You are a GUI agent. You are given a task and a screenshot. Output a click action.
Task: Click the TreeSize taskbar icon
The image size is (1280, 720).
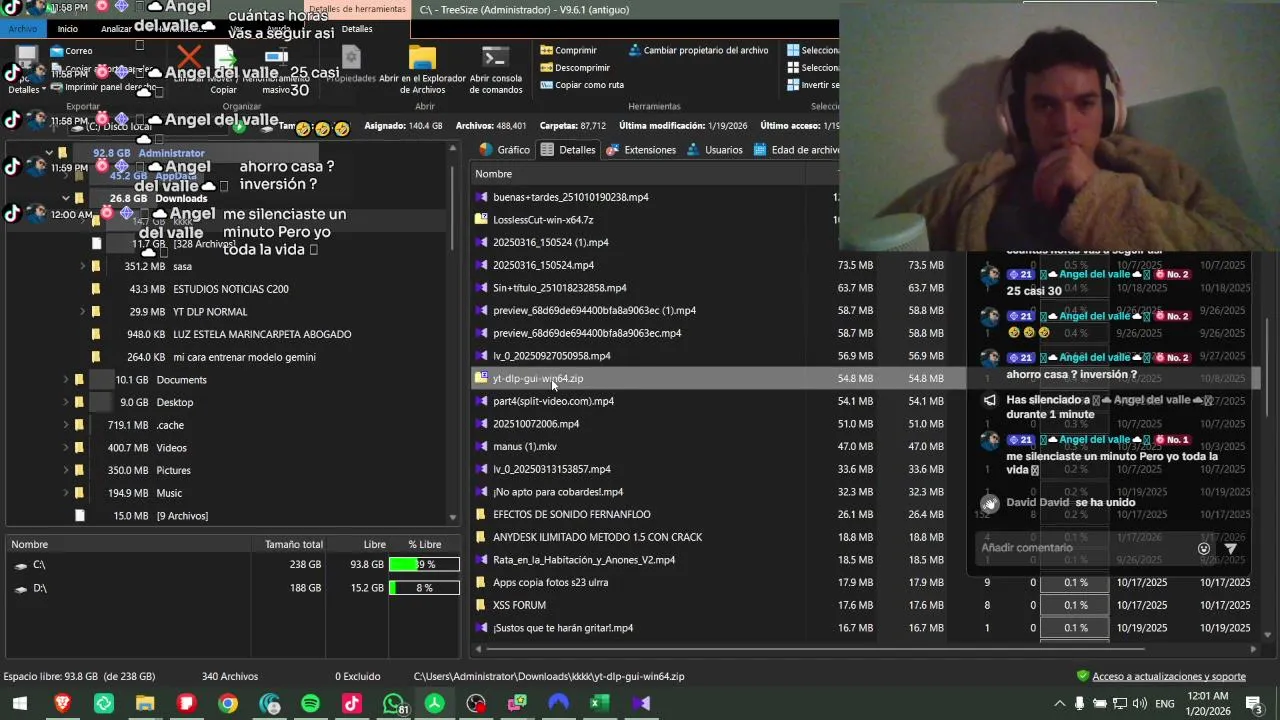click(x=434, y=704)
